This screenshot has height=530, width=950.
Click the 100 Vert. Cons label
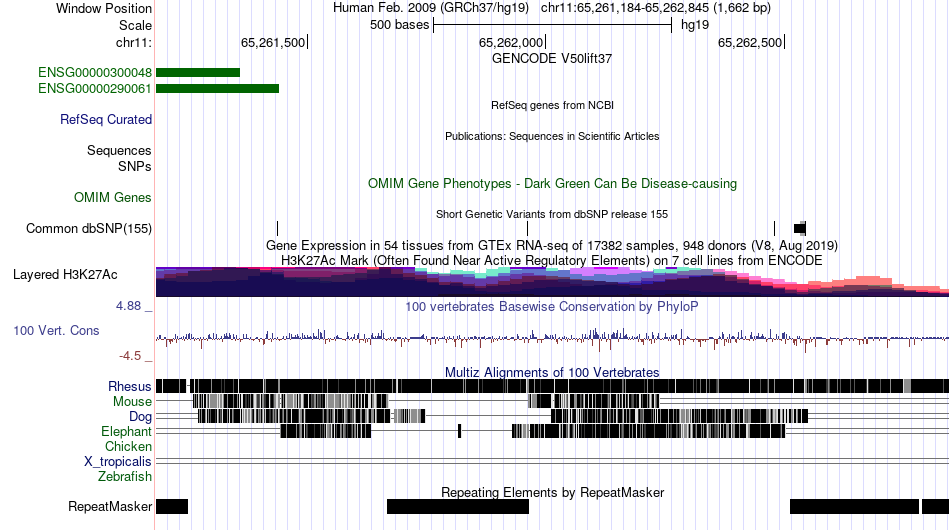click(x=56, y=331)
